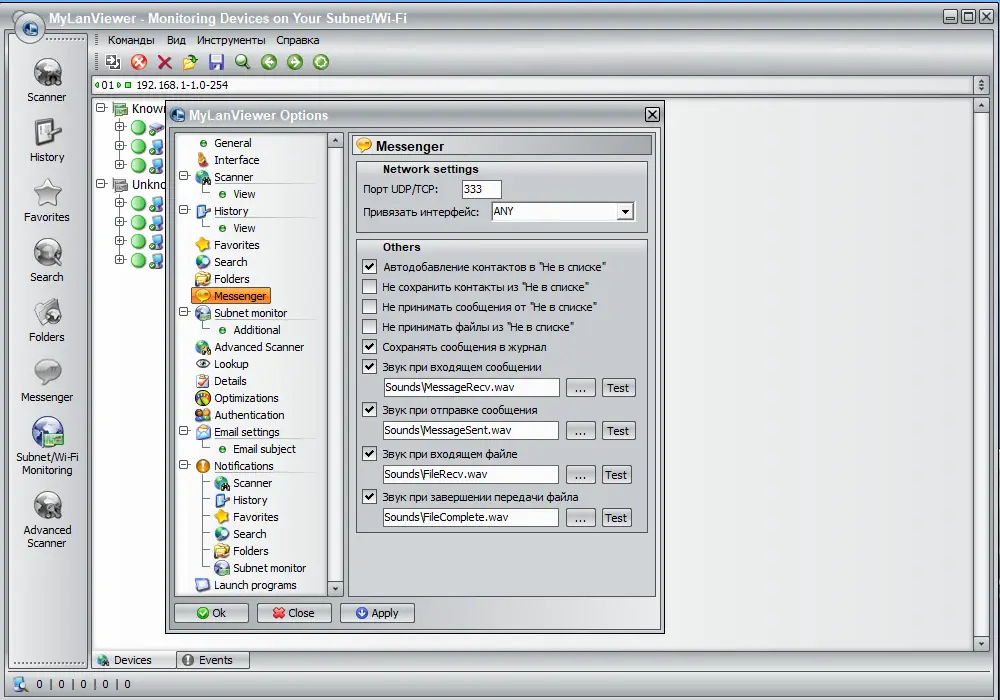The height and width of the screenshot is (700, 1000).
Task: Collapse Notifications node in options tree
Action: pyautogui.click(x=184, y=465)
